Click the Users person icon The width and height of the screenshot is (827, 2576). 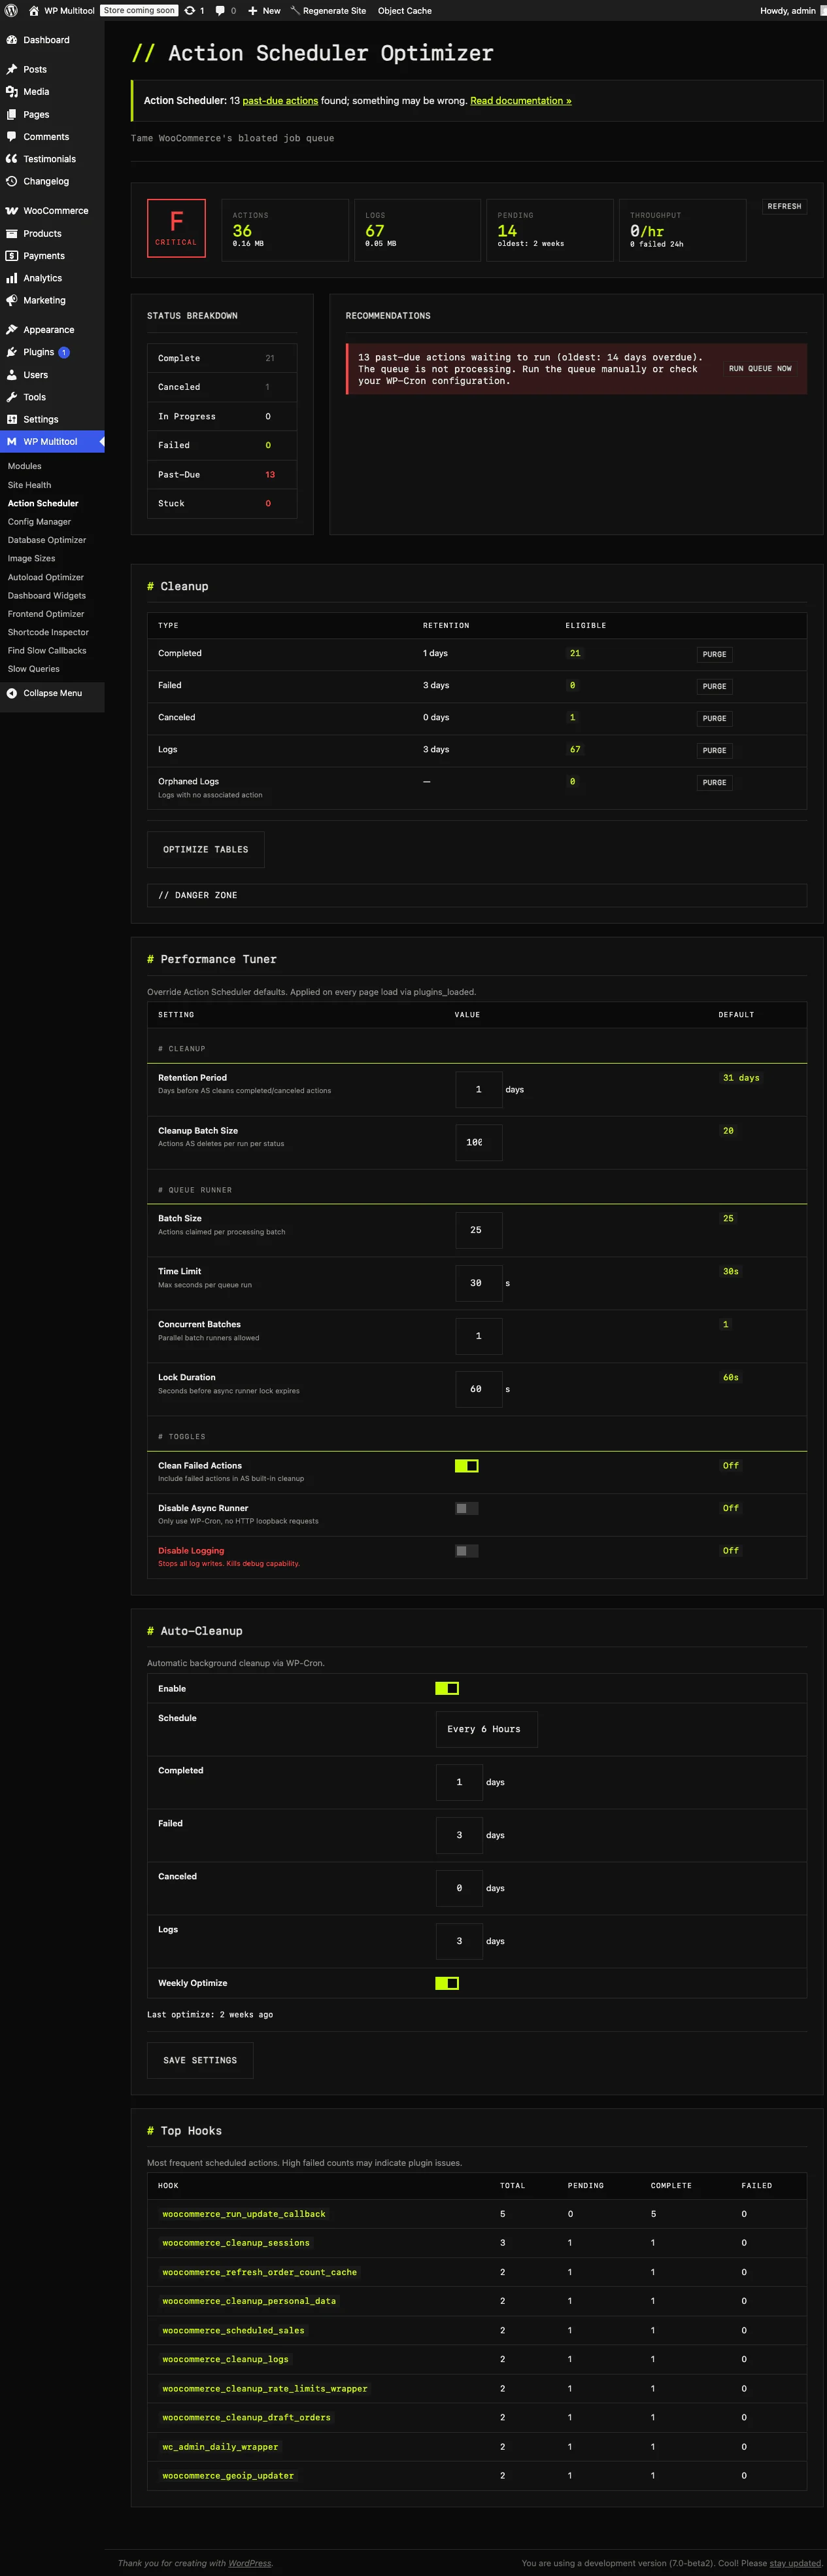[12, 374]
